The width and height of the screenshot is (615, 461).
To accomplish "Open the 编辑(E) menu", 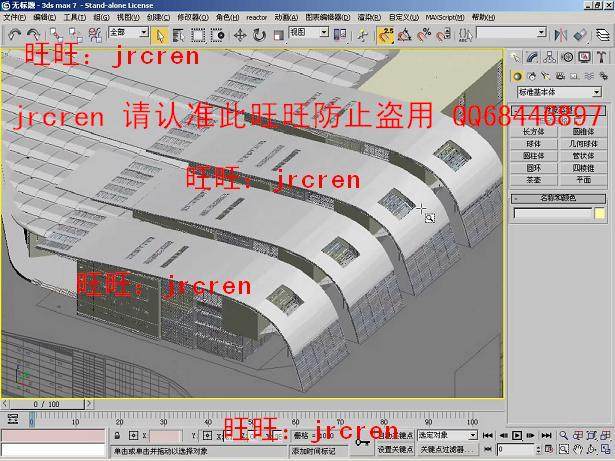I will click(x=44, y=18).
